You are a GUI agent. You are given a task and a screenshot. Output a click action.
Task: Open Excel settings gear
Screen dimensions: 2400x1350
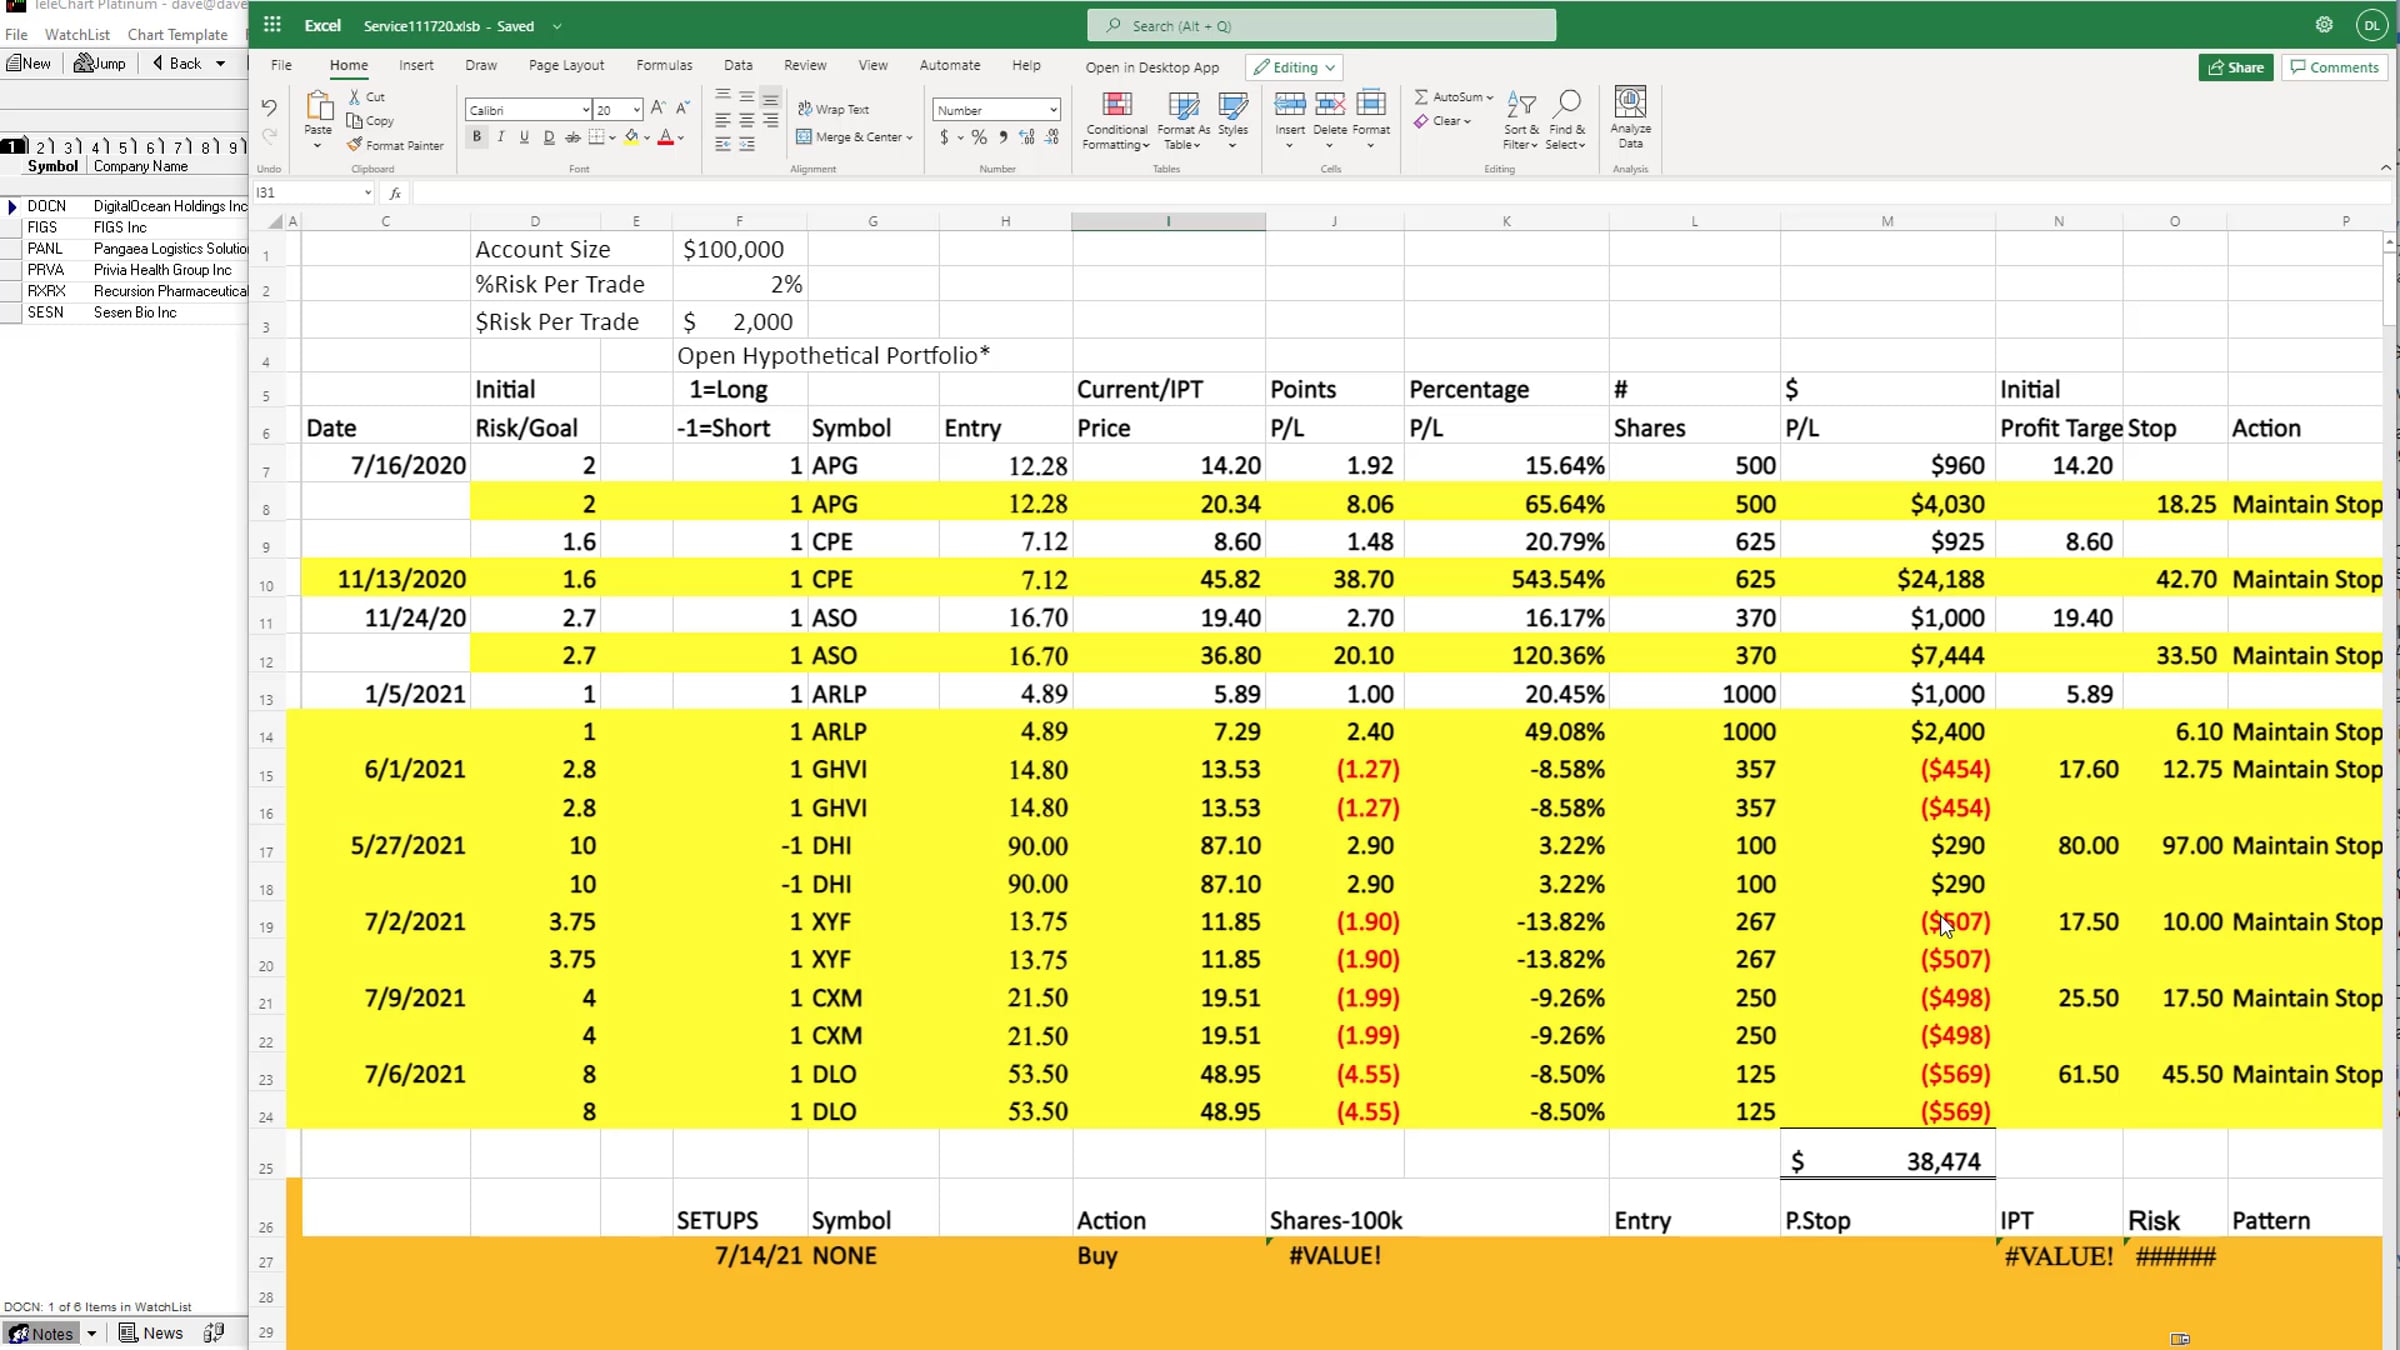point(2324,25)
